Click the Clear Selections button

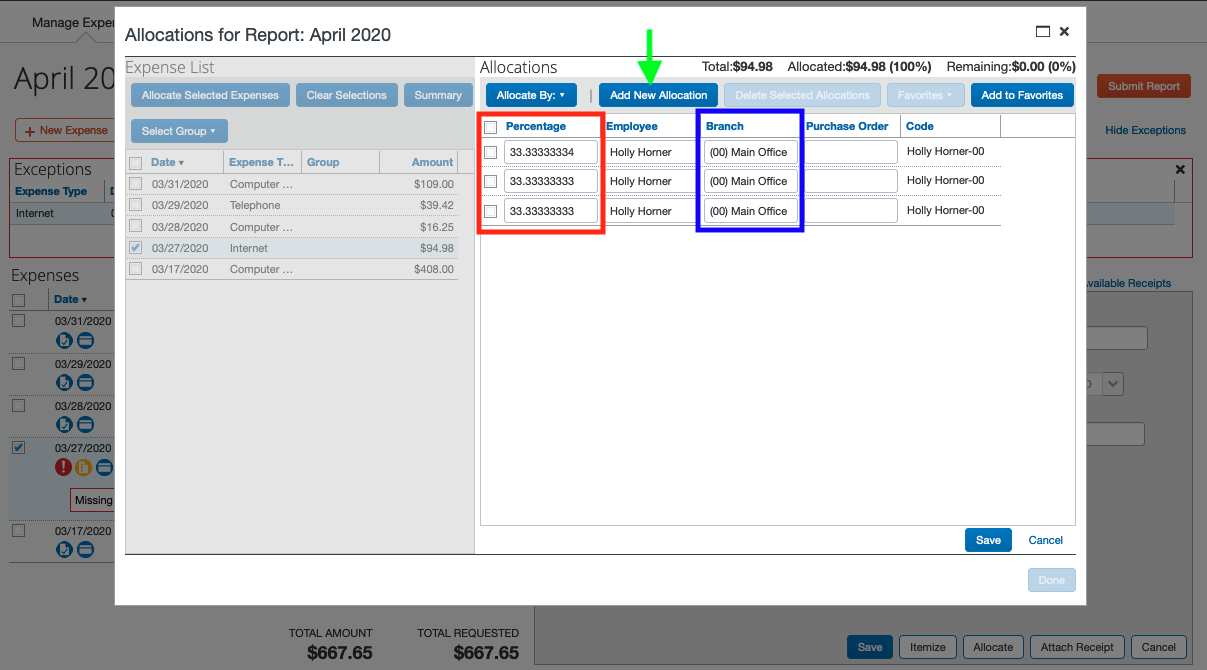346,95
